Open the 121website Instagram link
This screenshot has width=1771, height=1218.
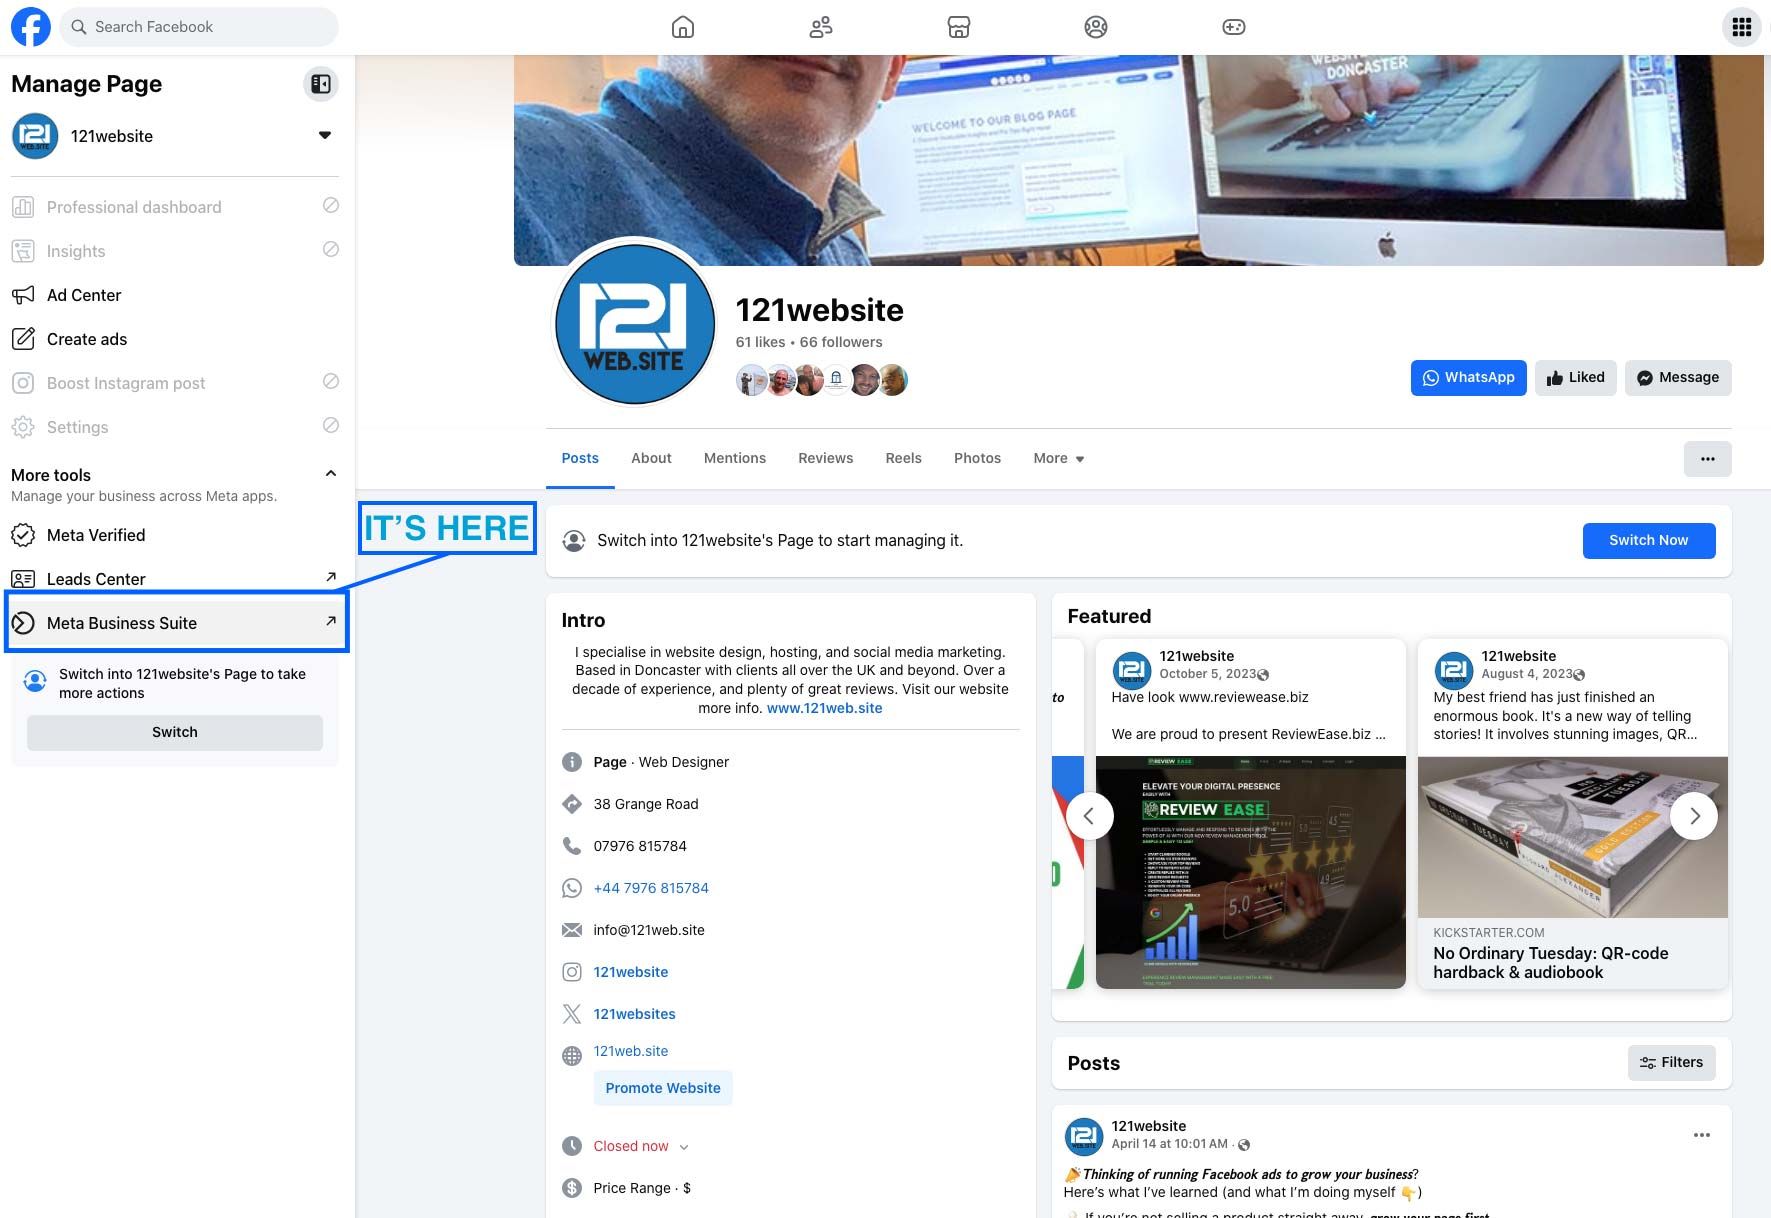pyautogui.click(x=631, y=972)
